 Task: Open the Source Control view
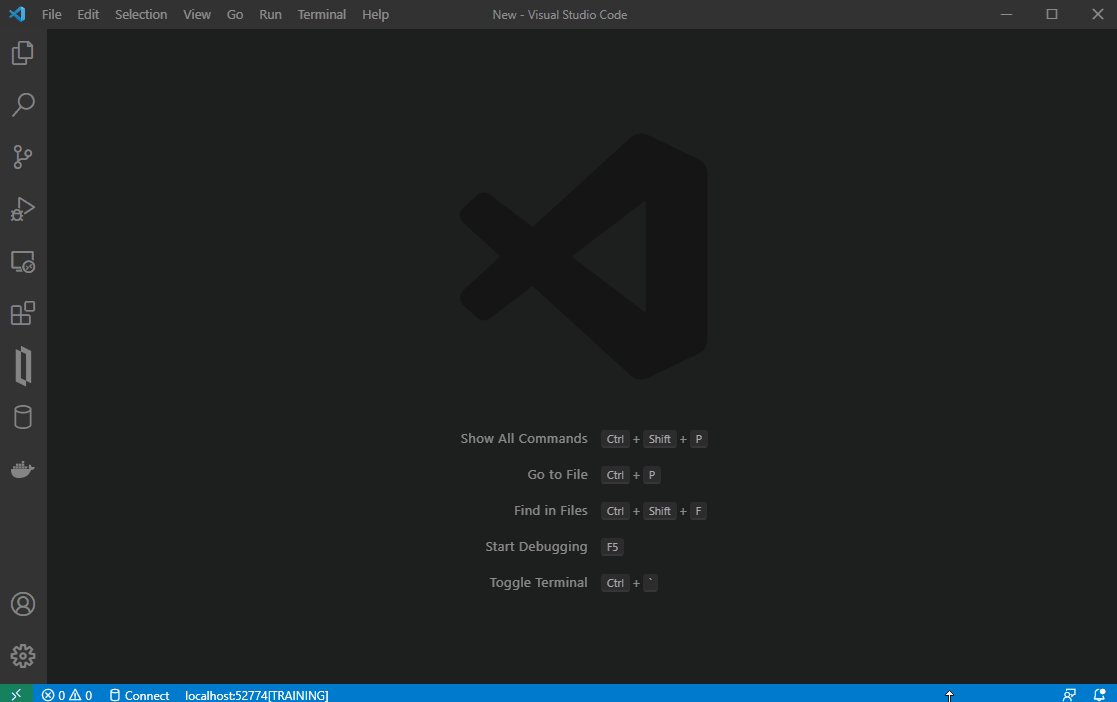[x=22, y=157]
